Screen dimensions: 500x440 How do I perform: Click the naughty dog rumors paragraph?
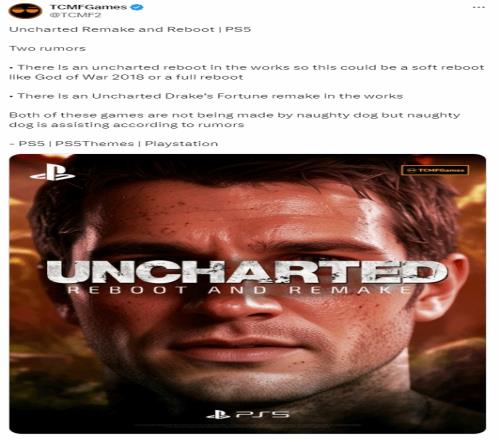(235, 120)
